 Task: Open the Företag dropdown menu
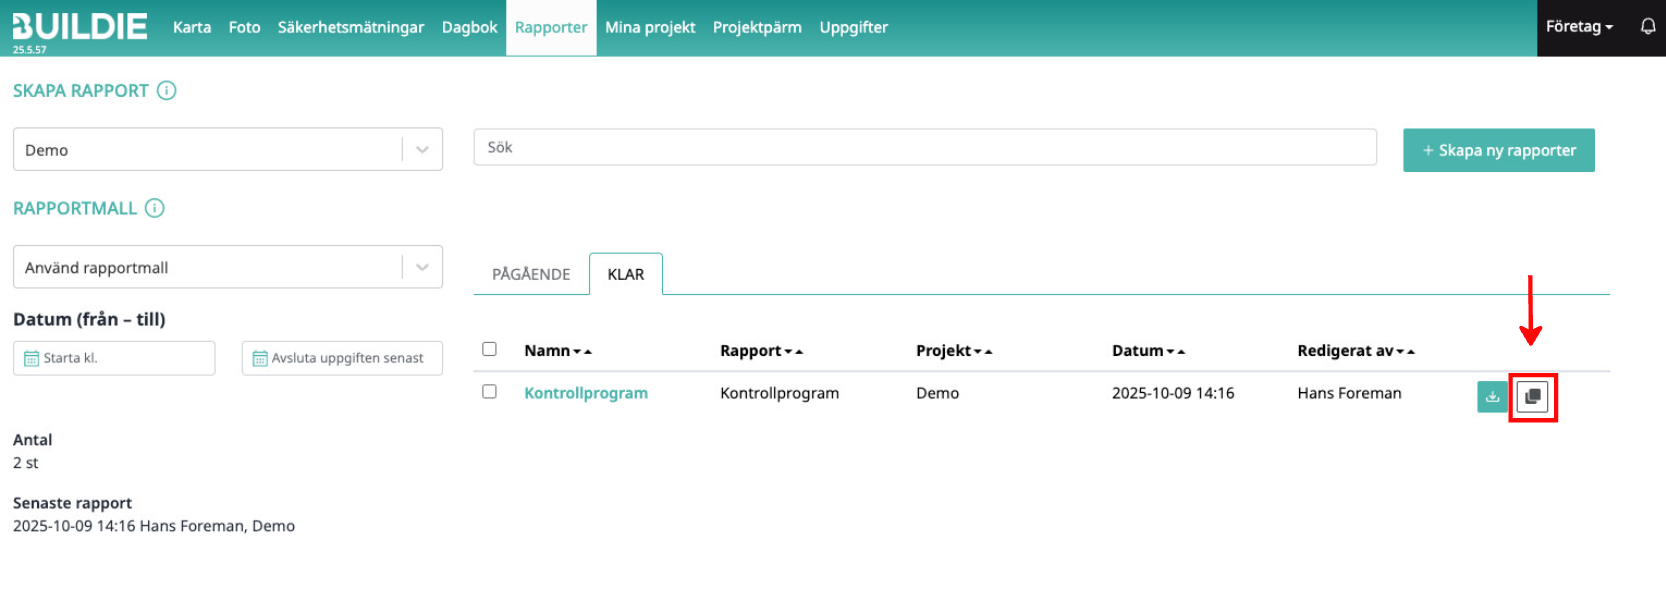1579,27
